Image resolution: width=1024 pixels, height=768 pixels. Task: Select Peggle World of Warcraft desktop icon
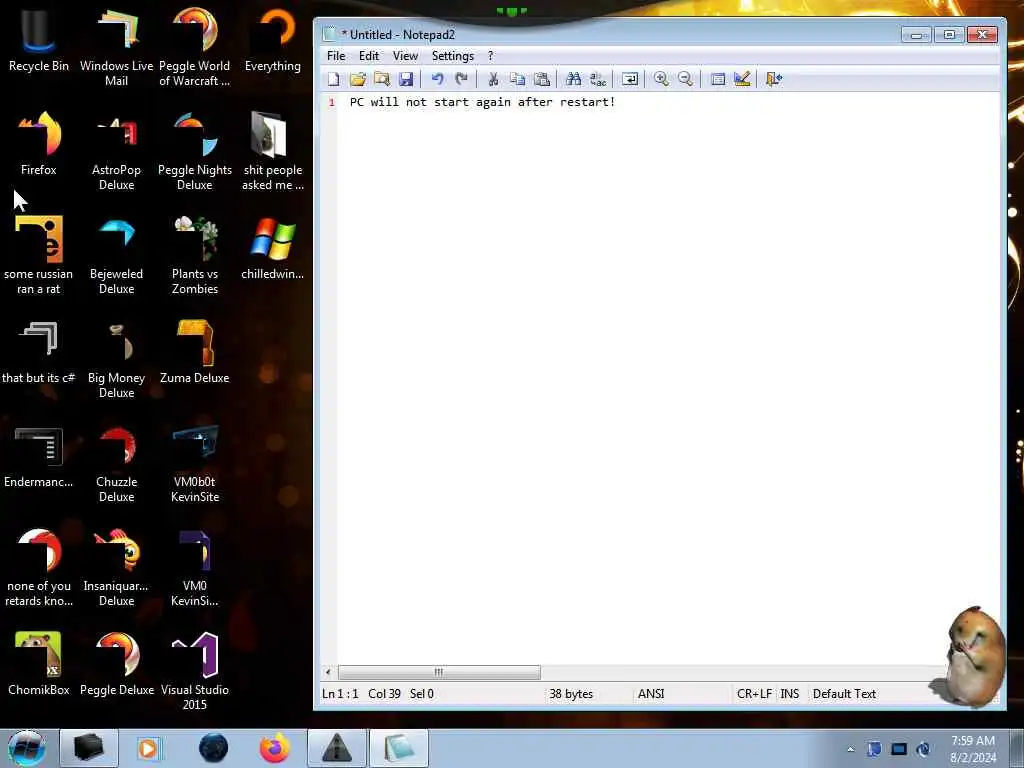[195, 47]
